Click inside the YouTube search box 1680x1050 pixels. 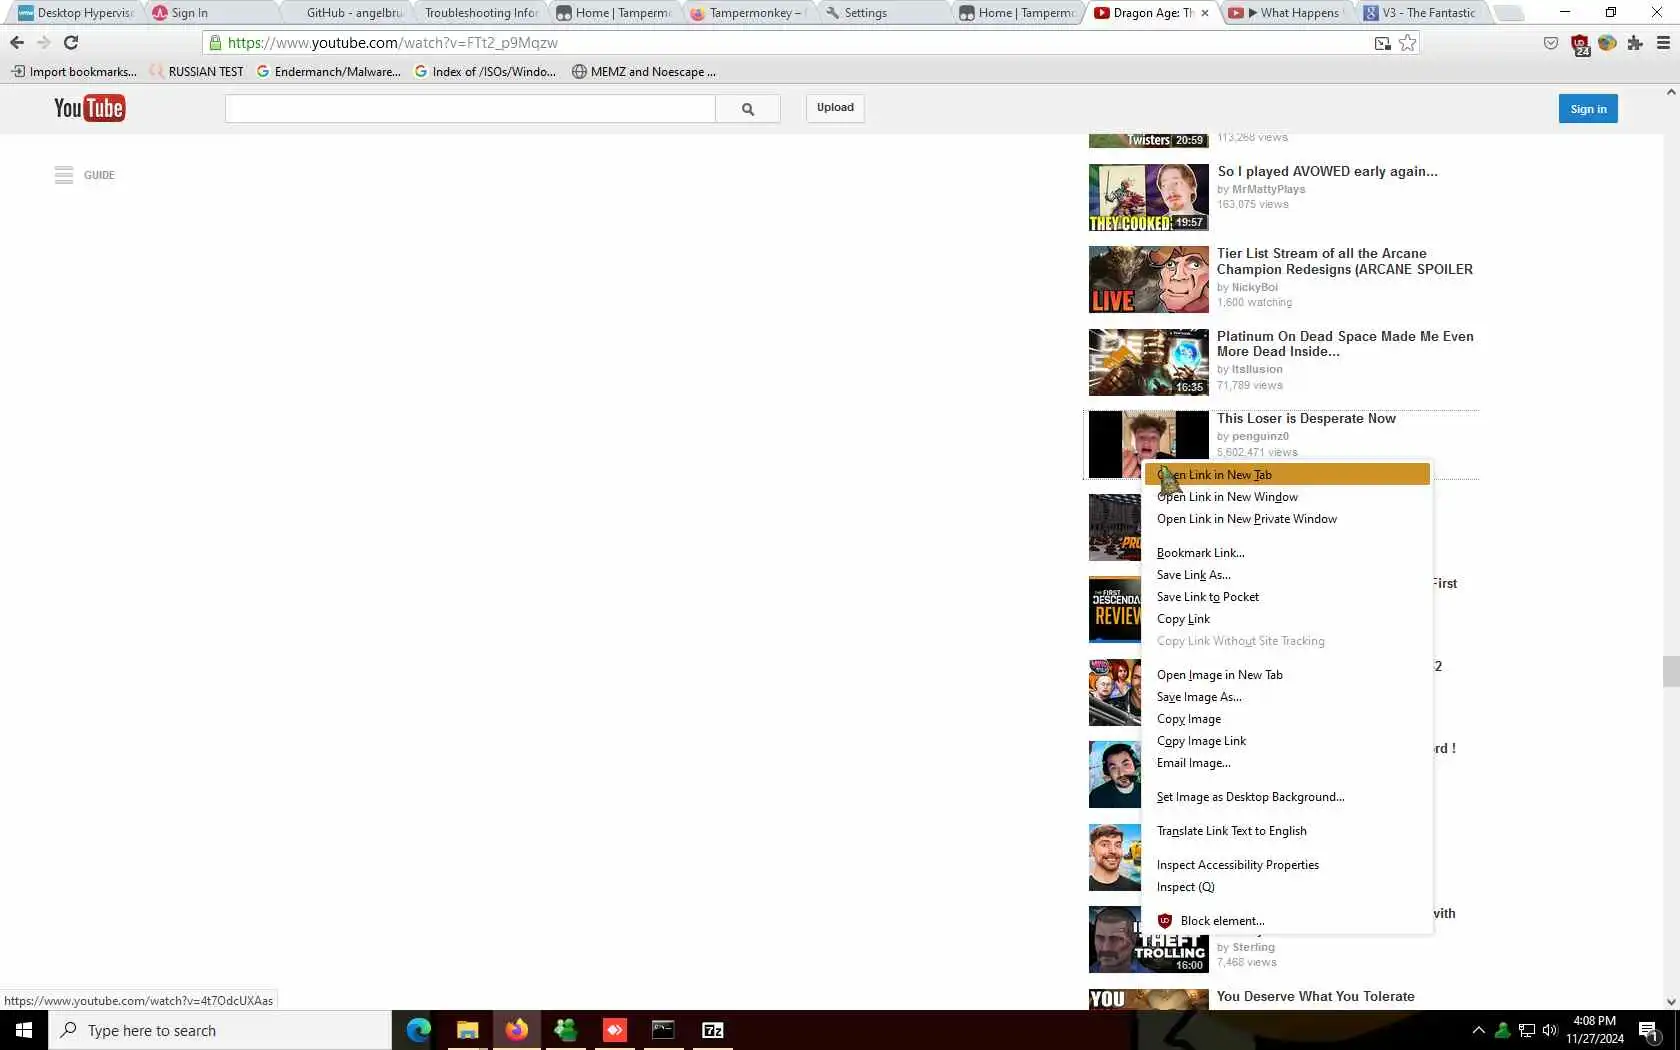tap(470, 109)
